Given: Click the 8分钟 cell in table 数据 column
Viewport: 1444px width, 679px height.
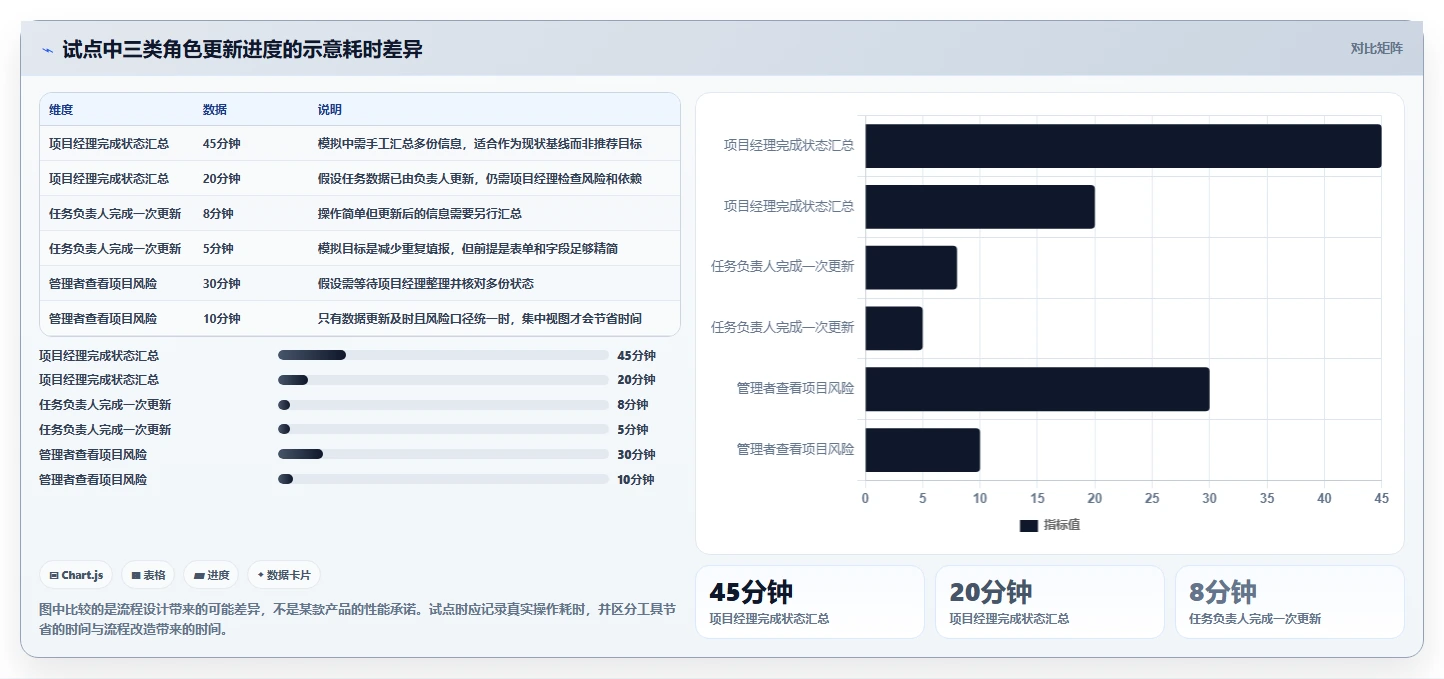Looking at the screenshot, I should (x=218, y=214).
